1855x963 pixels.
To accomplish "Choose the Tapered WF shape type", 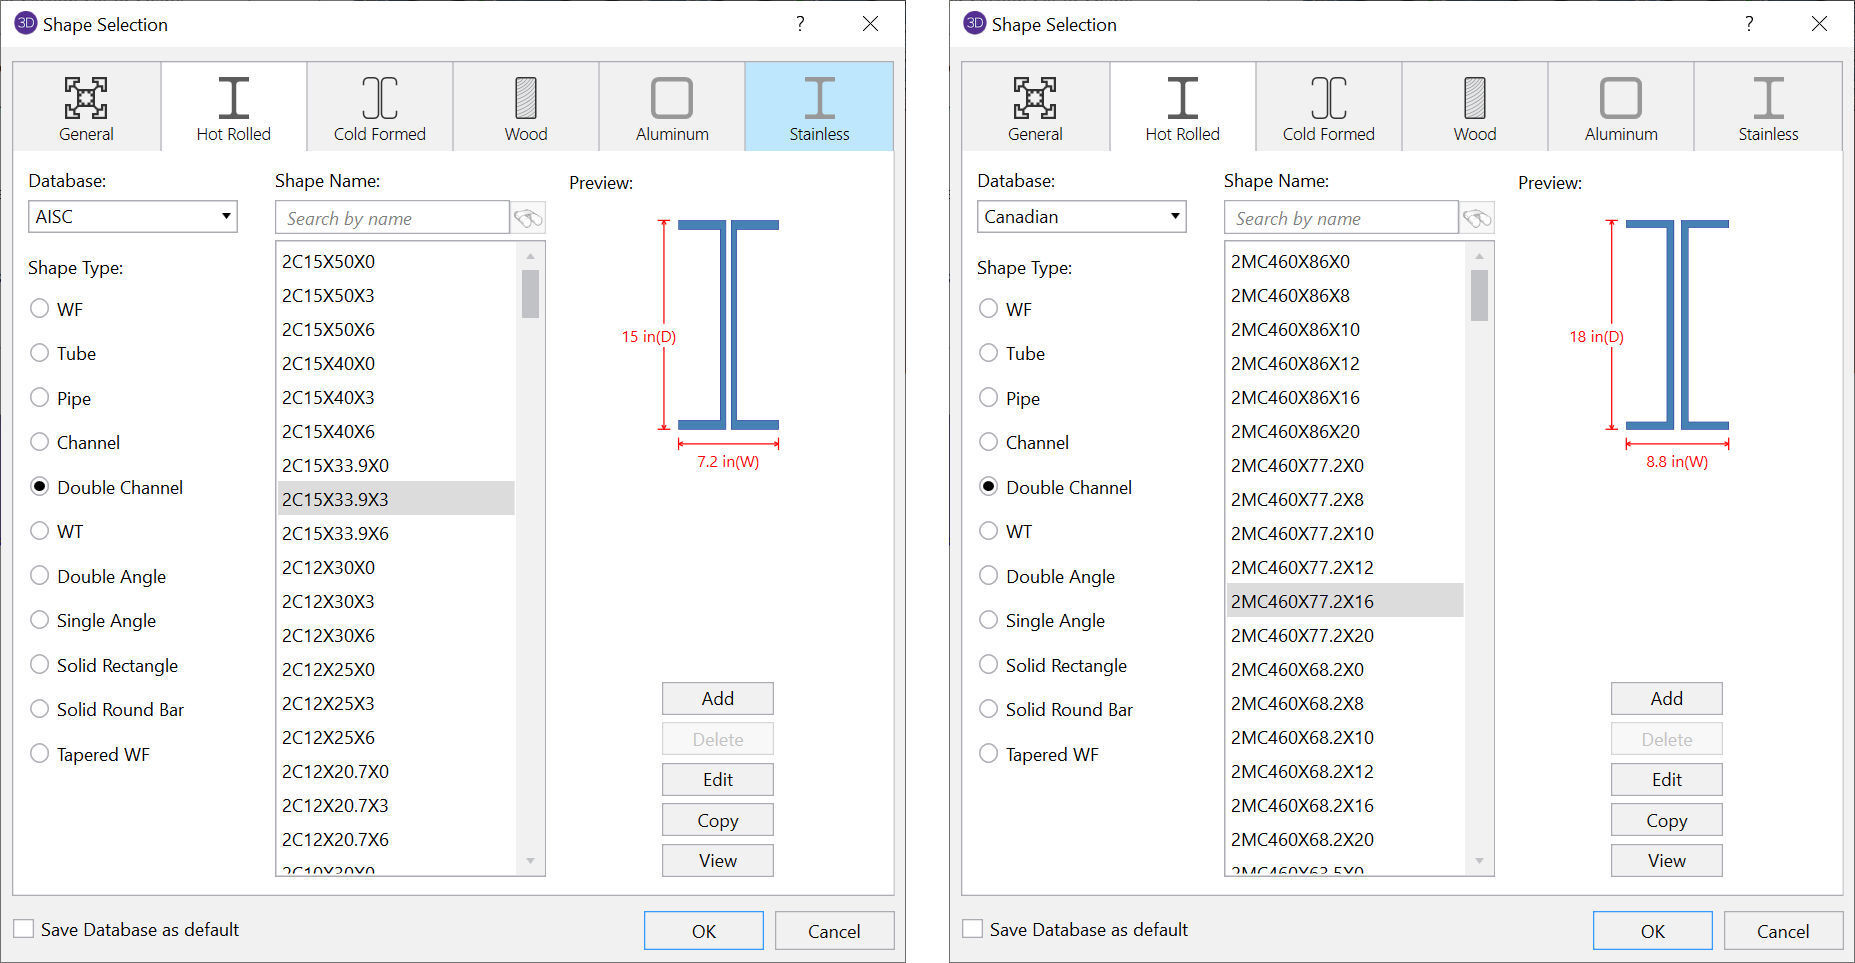I will coord(40,754).
